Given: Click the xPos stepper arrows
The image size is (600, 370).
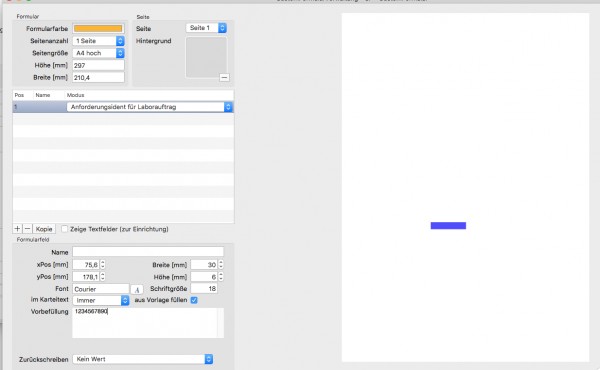Looking at the screenshot, I should pos(103,264).
